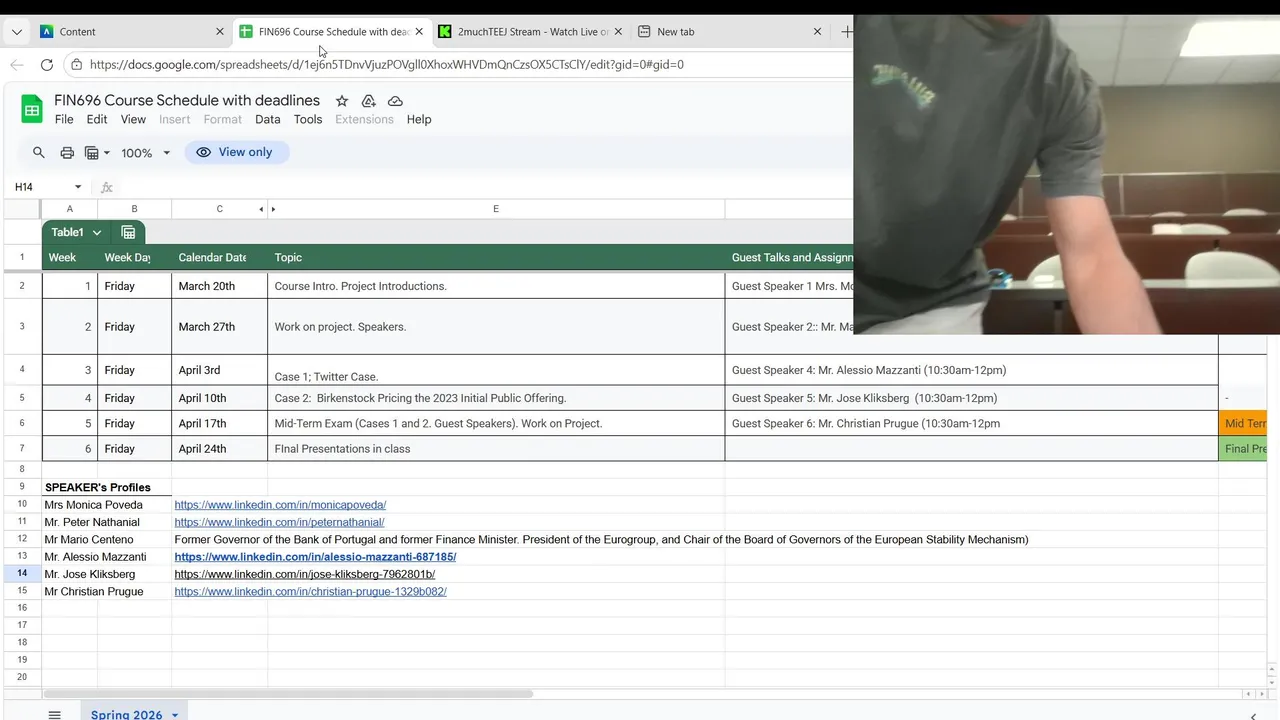This screenshot has height=720, width=1280.
Task: Expand the Table1 name dropdown
Action: 97,232
